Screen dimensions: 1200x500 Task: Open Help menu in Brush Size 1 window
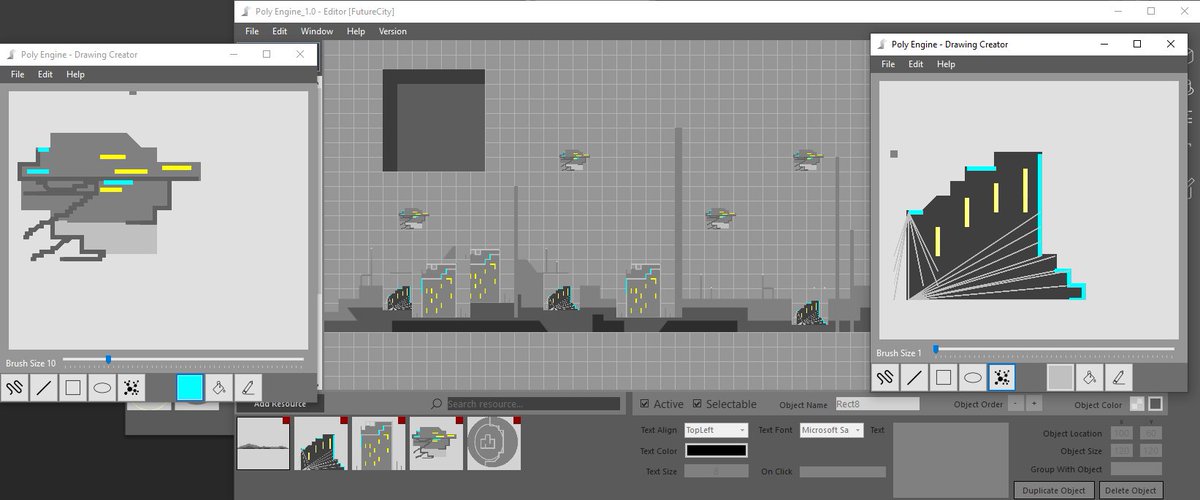pos(946,64)
